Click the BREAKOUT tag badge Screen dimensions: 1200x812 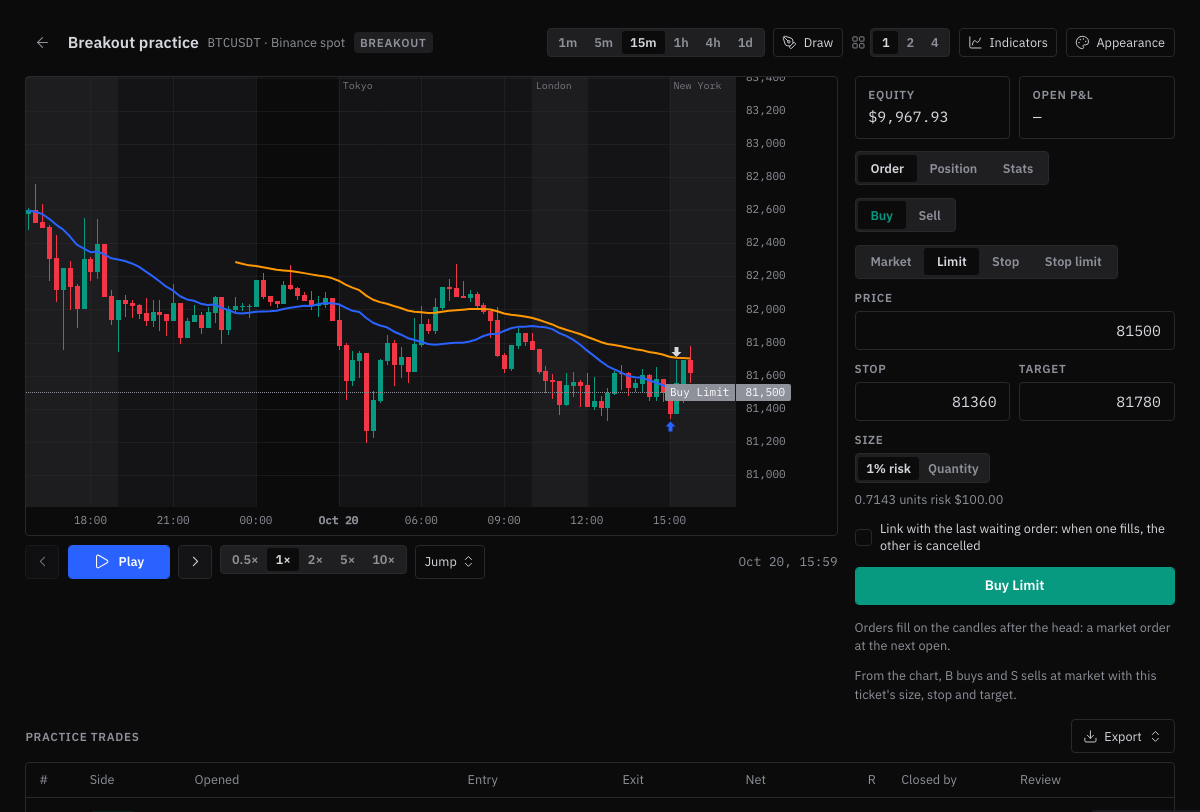pos(393,43)
